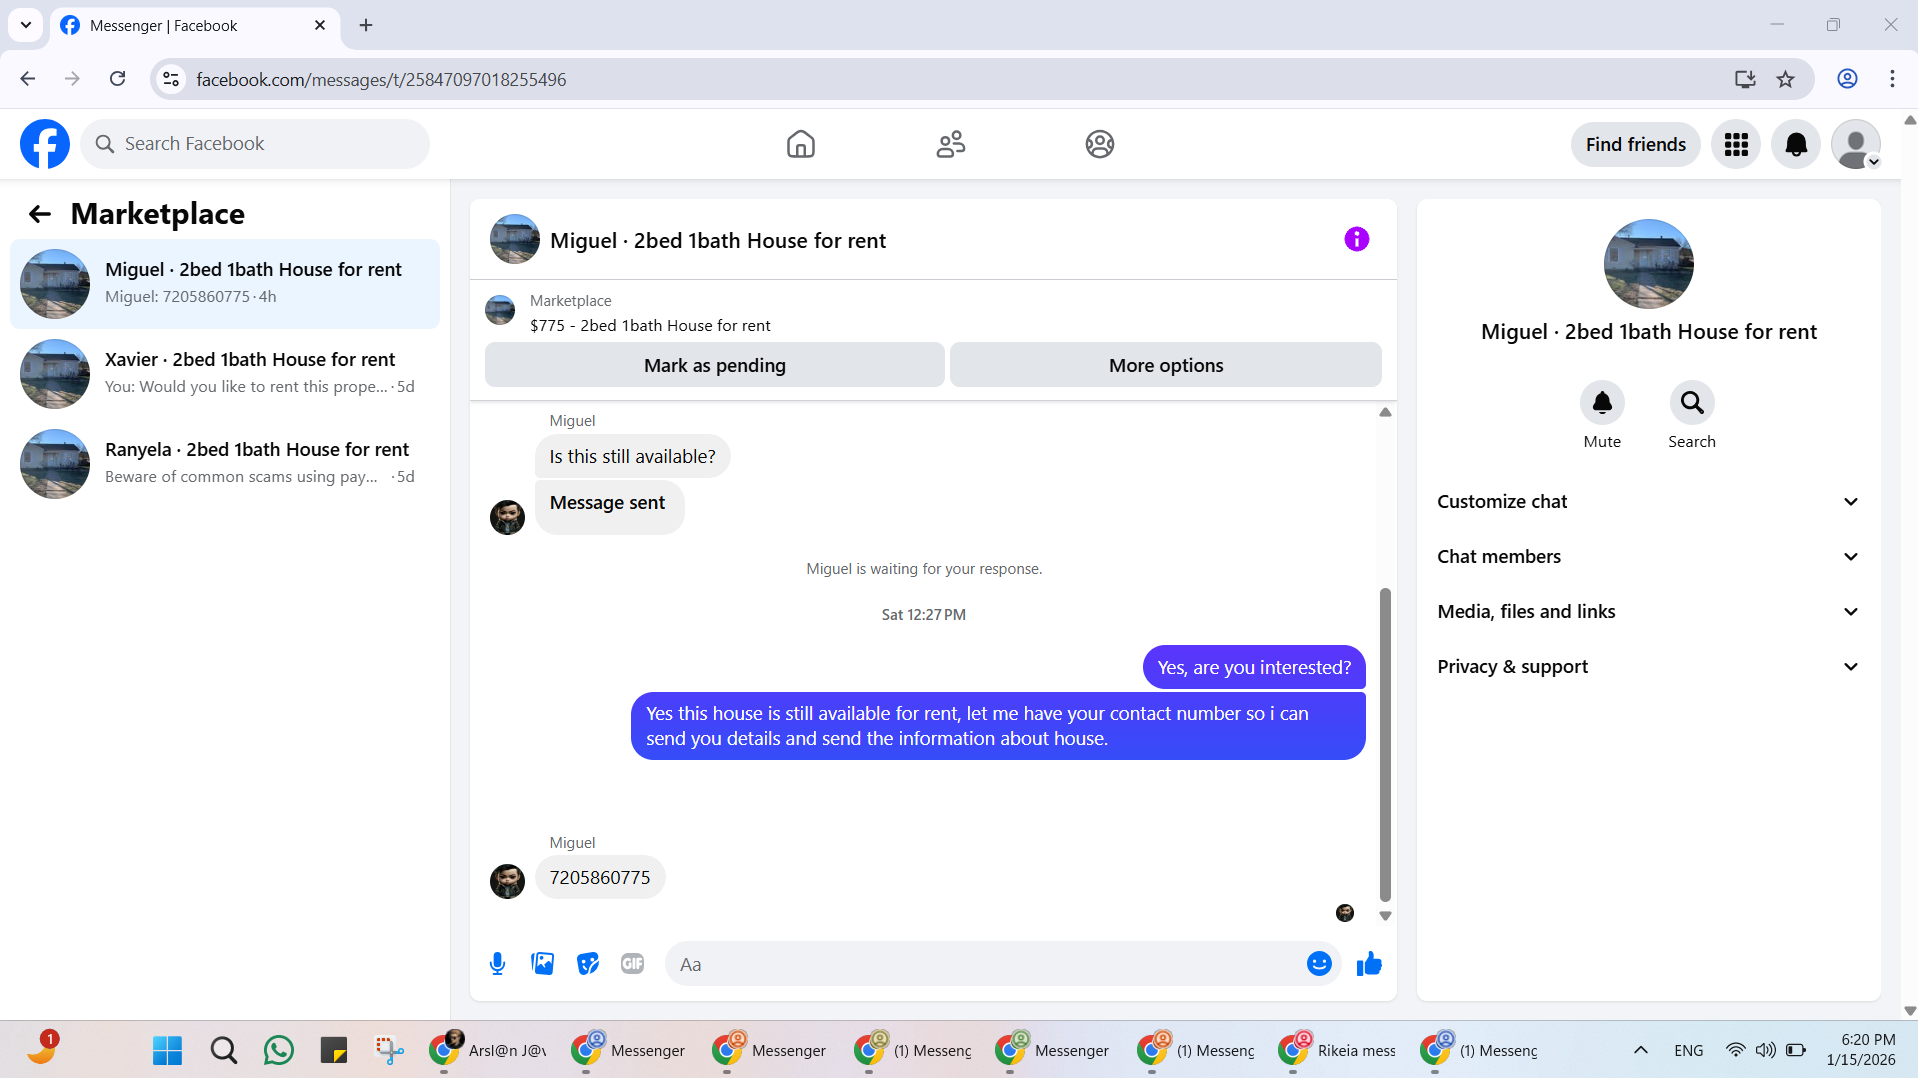Viewport: 1918px width, 1078px height.
Task: Click the address bar URL
Action: (381, 79)
